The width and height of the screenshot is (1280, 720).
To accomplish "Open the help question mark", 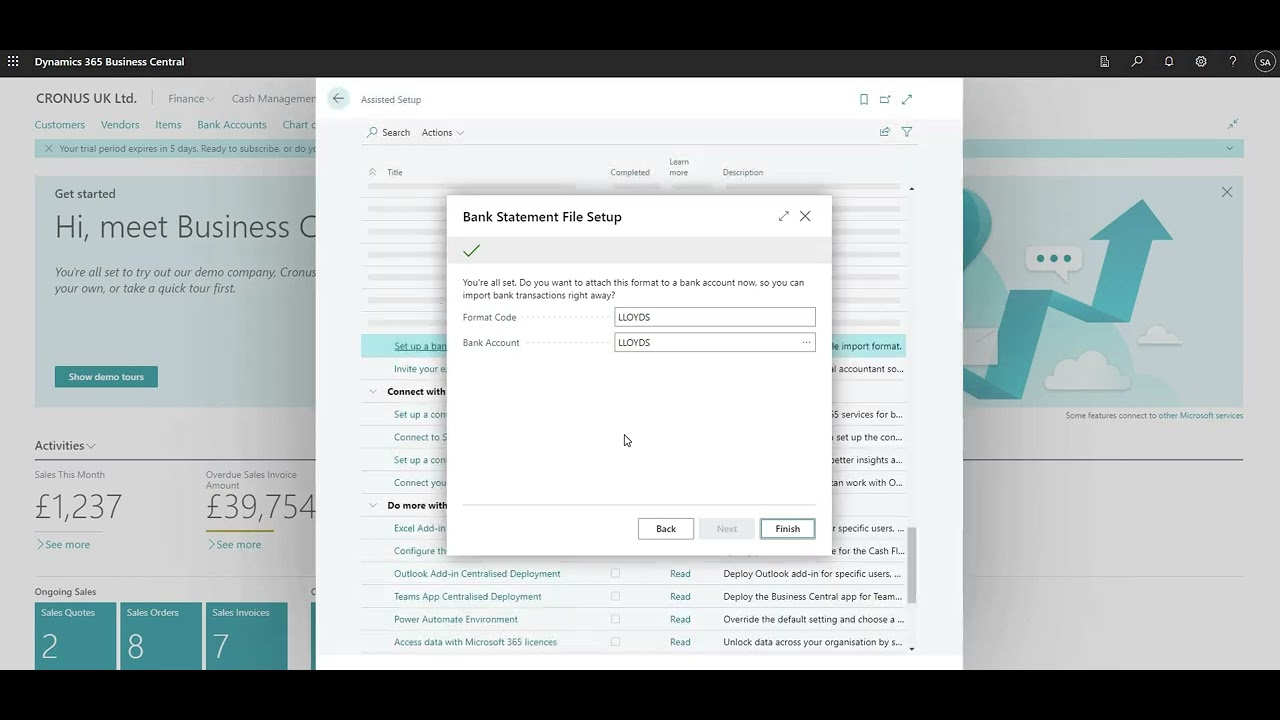I will coord(1233,62).
